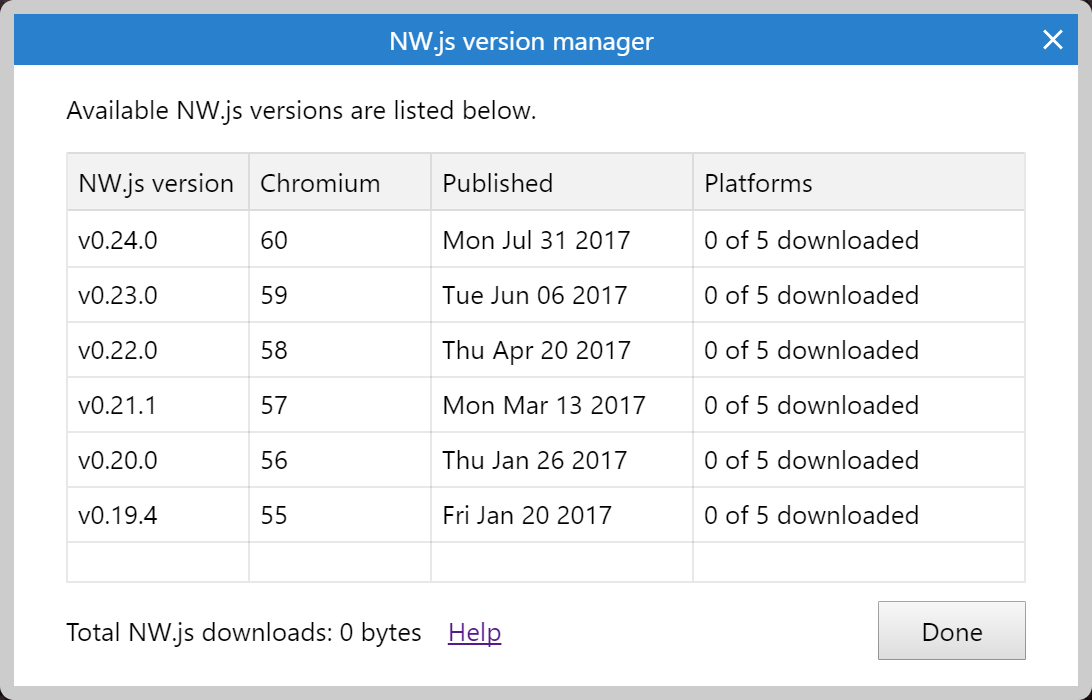The height and width of the screenshot is (700, 1092).
Task: Click the NW.js version column header
Action: (156, 182)
